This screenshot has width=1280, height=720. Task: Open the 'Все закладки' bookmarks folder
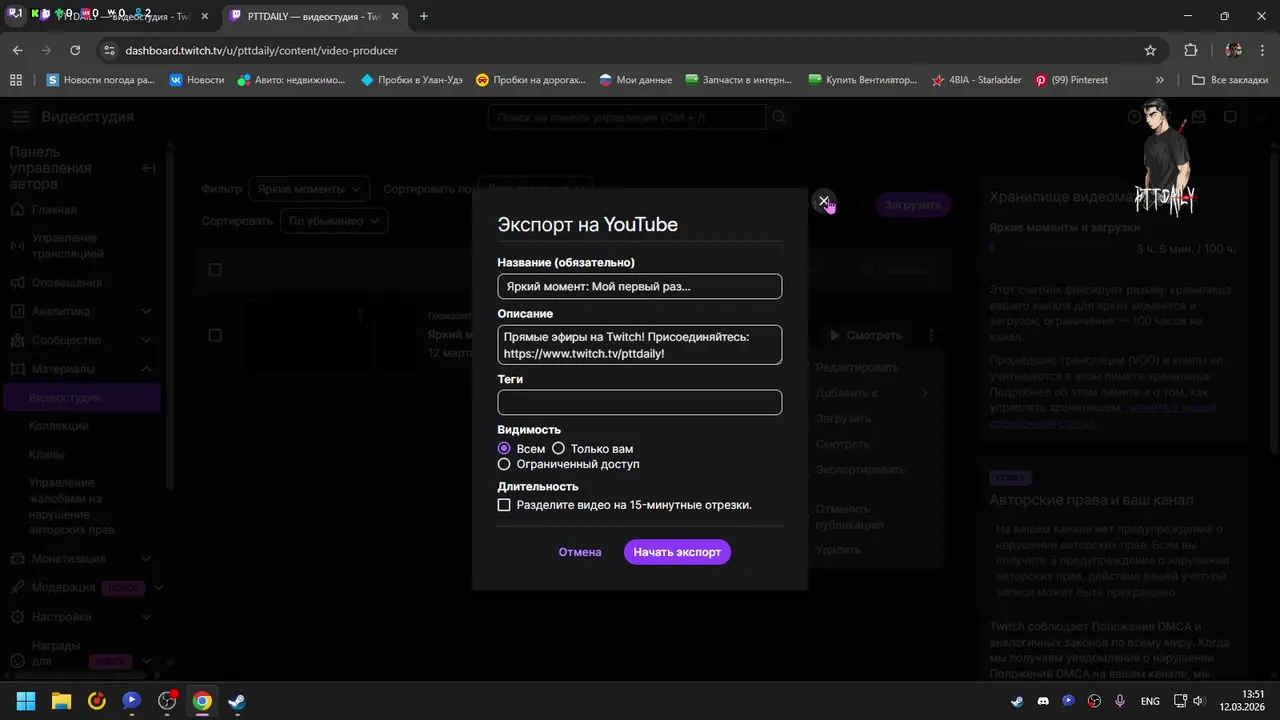(1229, 80)
